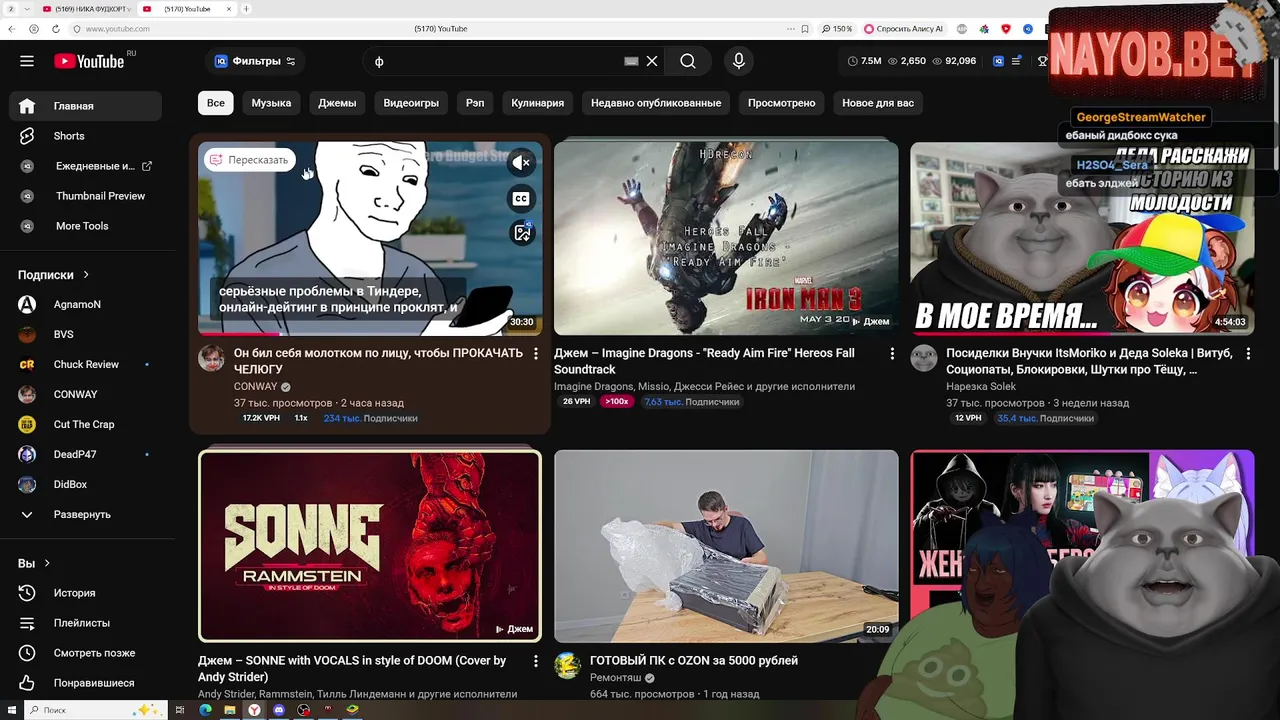1280x720 pixels.
Task: Open More Tools in sidebar
Action: (85, 226)
